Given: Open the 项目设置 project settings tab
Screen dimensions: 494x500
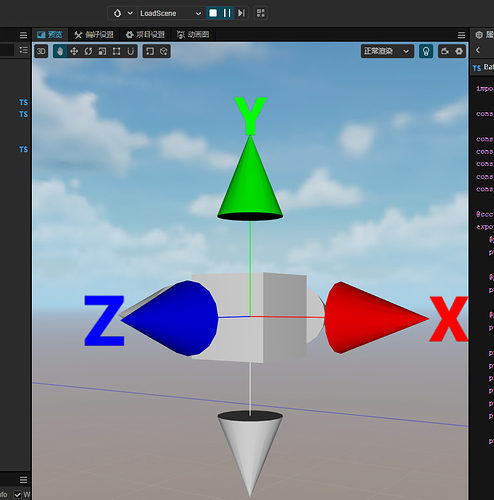Looking at the screenshot, I should (145, 35).
